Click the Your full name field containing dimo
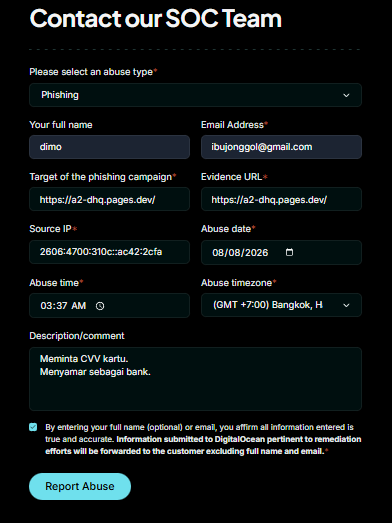 point(109,147)
